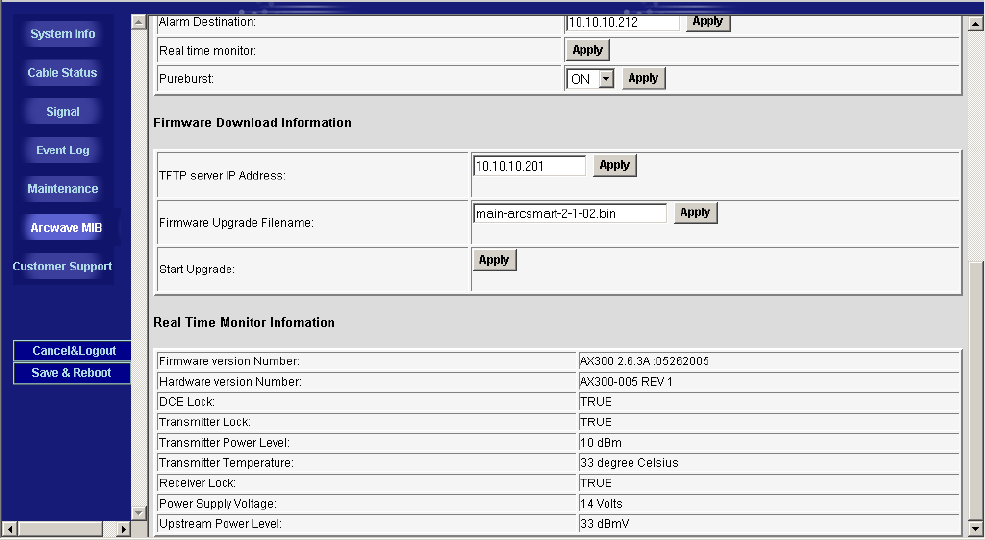Apply the Alarm Destination address

[707, 22]
